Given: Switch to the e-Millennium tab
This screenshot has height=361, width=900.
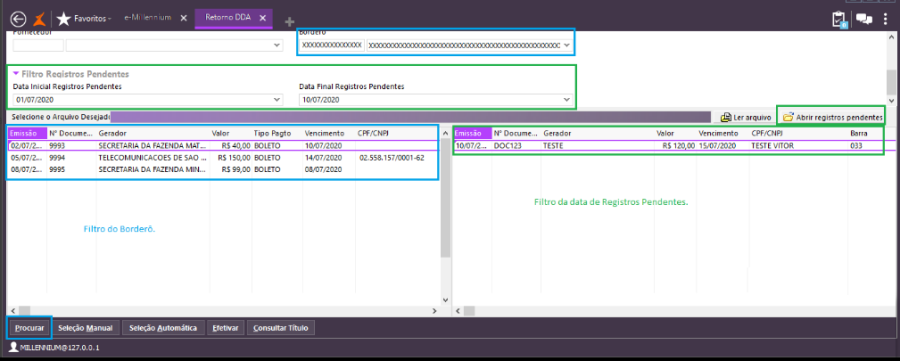Looking at the screenshot, I should point(148,18).
